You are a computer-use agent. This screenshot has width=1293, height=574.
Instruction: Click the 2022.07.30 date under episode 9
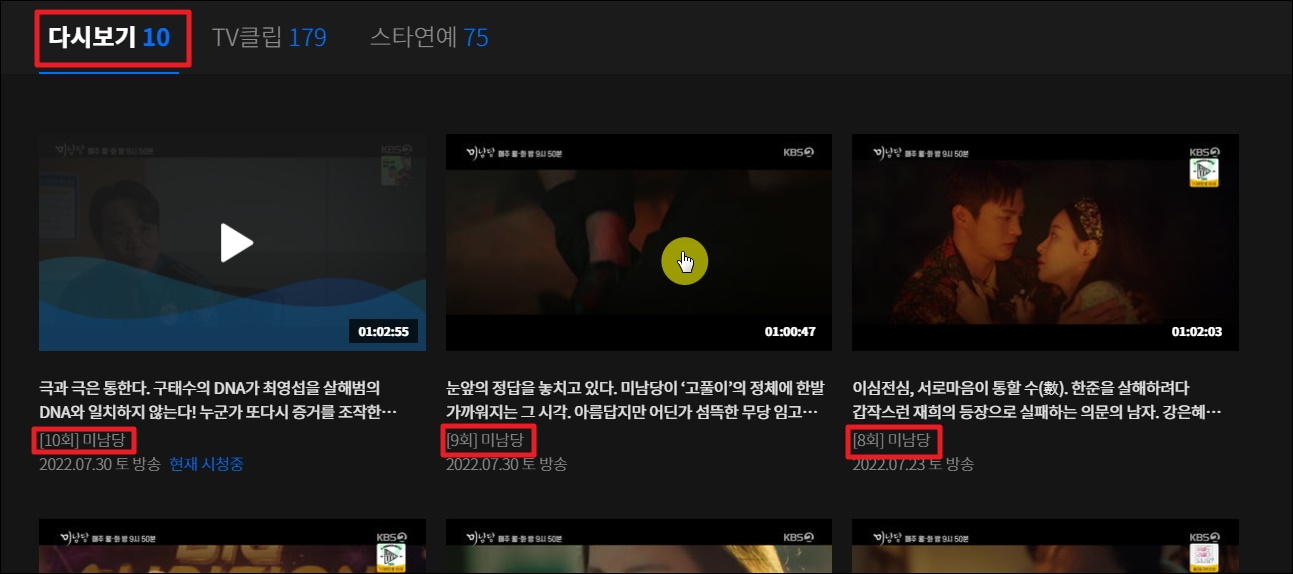(507, 464)
